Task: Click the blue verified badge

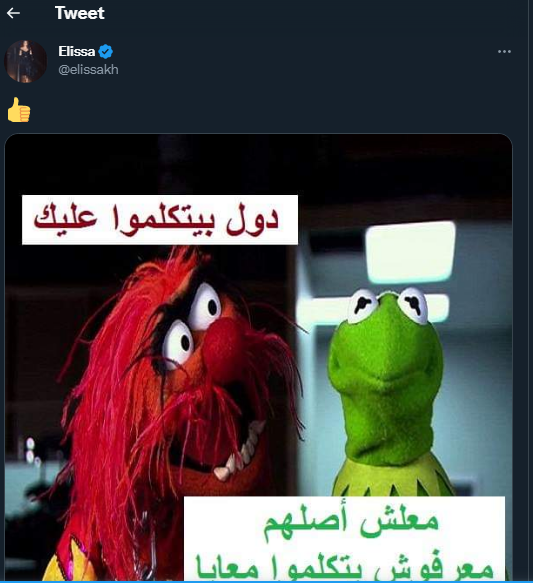Action: (106, 51)
